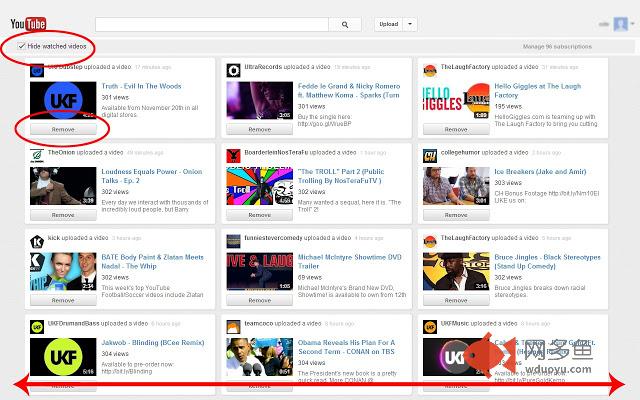Remove The TROLL Part 2 video
Screen dimensions: 640x400
[260, 215]
